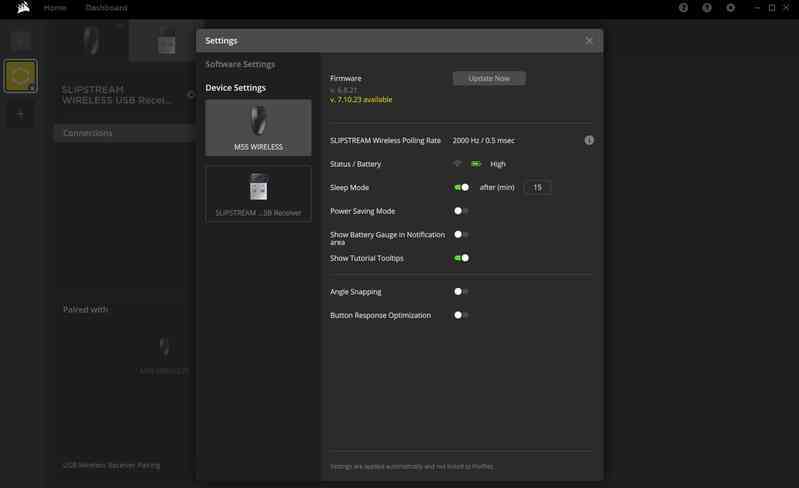The image size is (799, 488).
Task: Click the '2000 Hz / 0.5 msec' polling value
Action: point(484,140)
